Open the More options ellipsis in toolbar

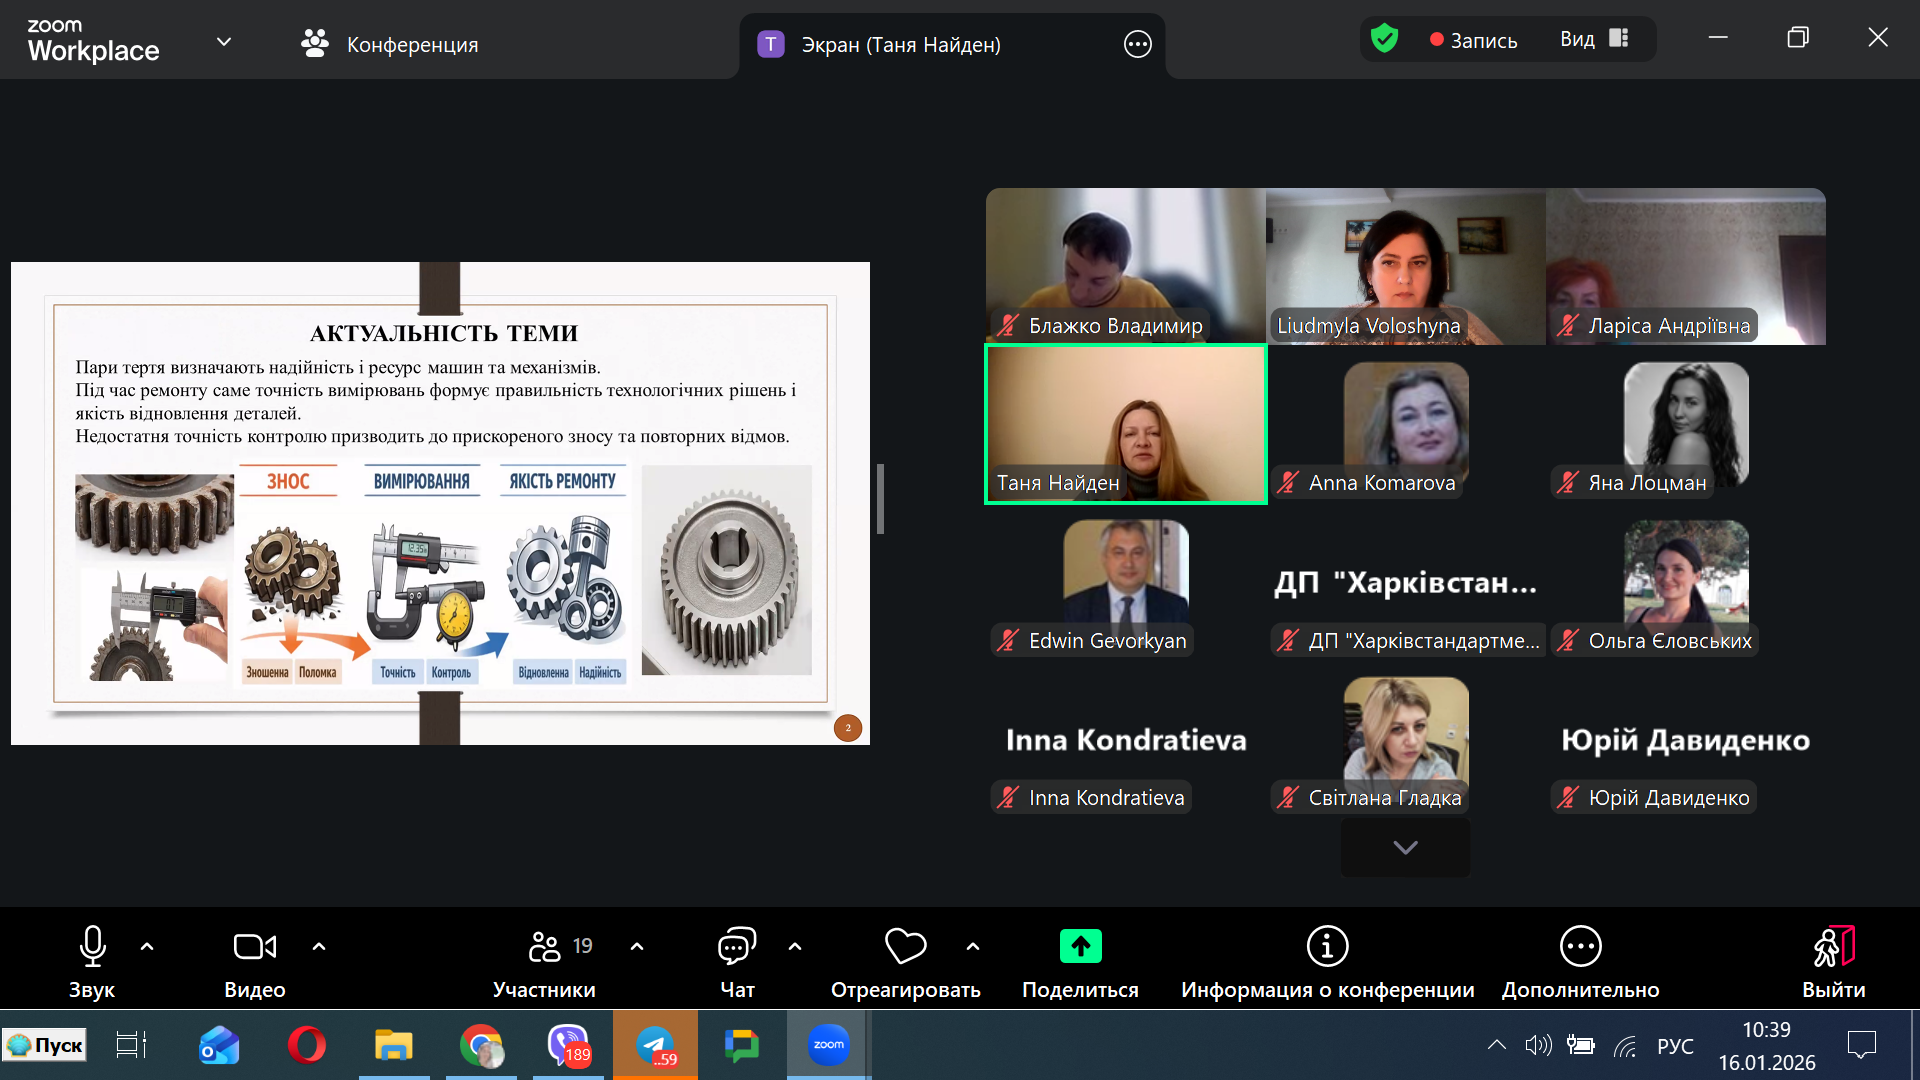(1580, 946)
